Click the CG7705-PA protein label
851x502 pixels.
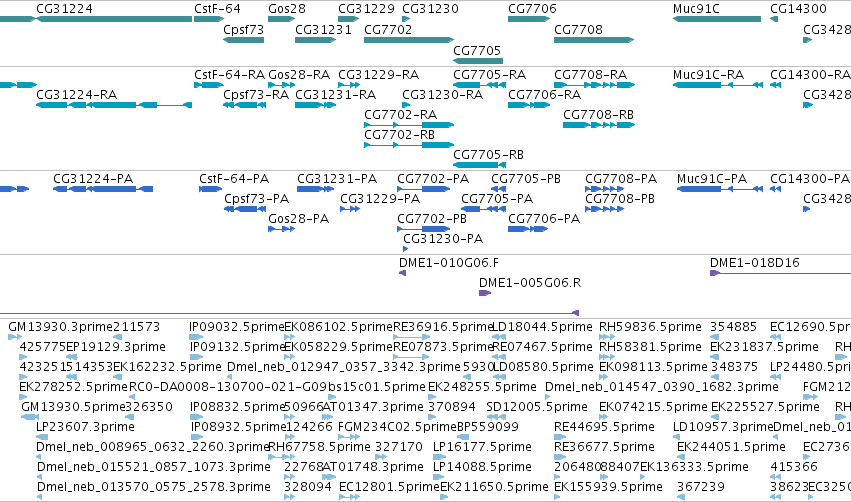point(497,199)
